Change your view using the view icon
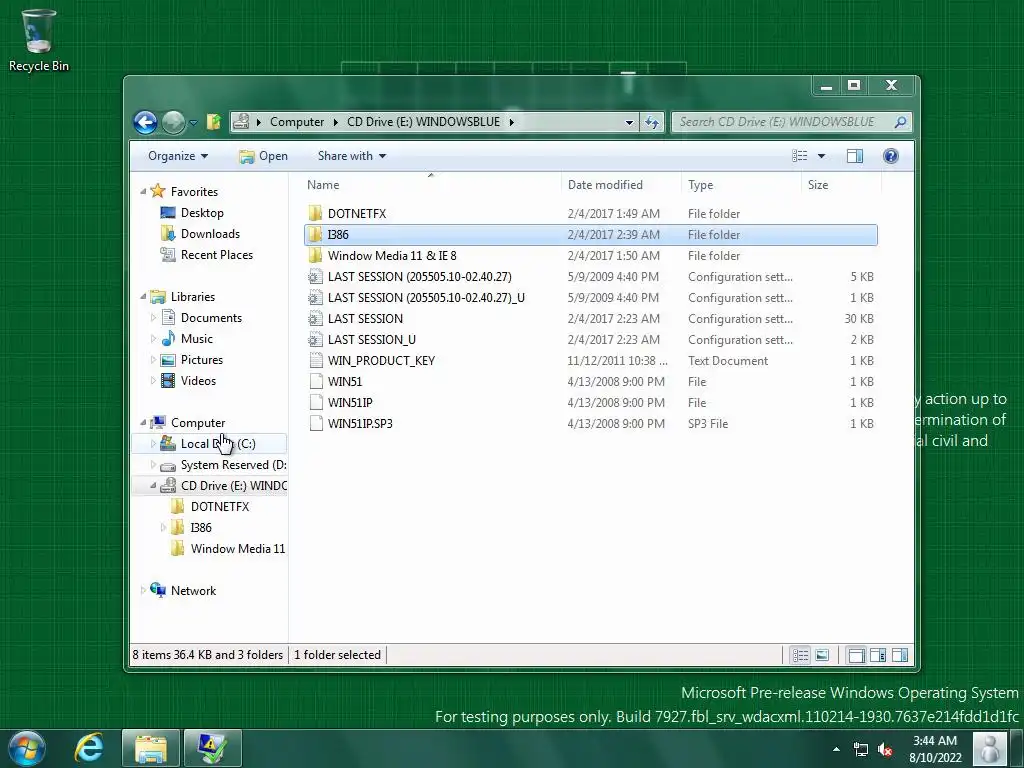Viewport: 1024px width, 768px height. tap(799, 156)
